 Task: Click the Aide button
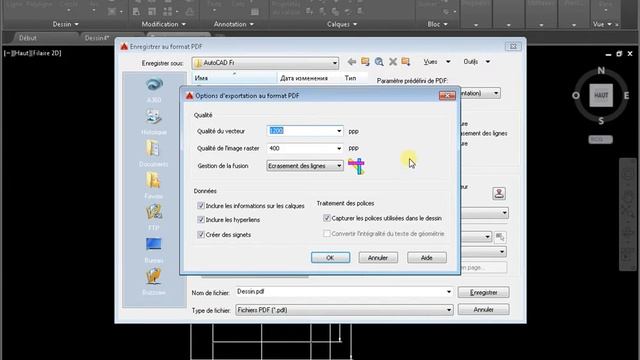pyautogui.click(x=427, y=258)
